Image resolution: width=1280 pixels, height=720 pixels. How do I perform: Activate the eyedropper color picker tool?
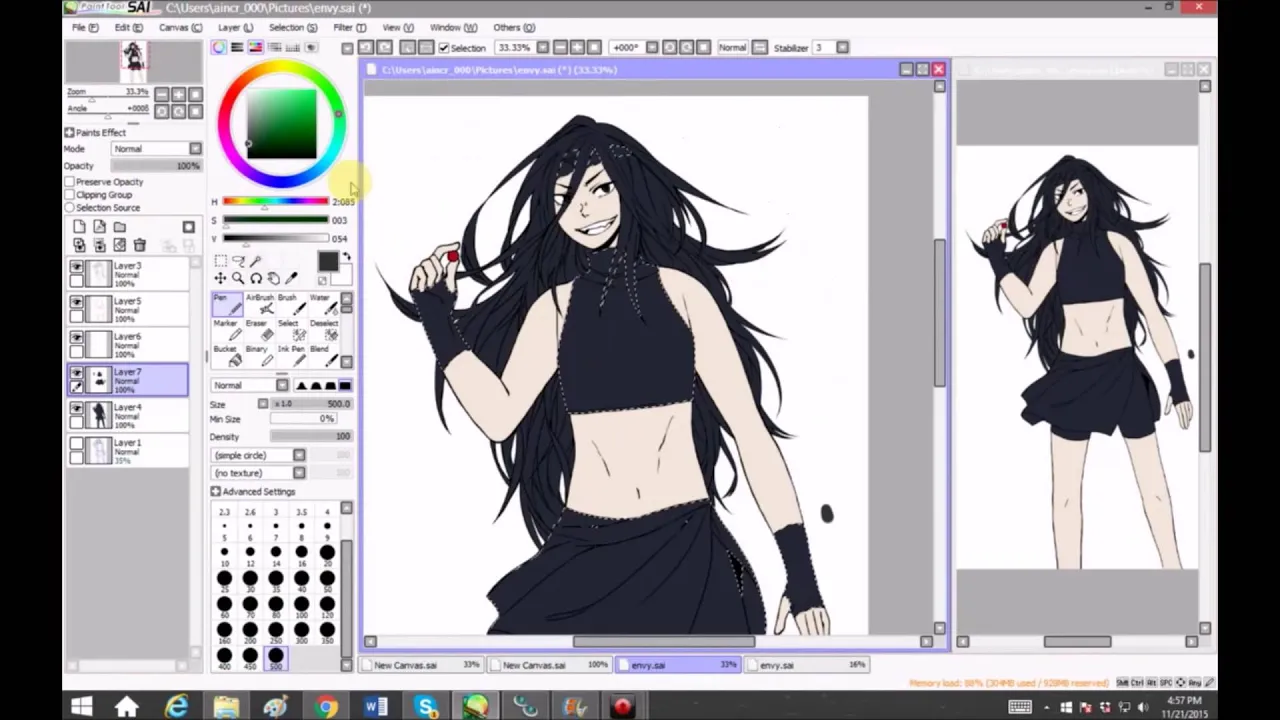(x=292, y=278)
